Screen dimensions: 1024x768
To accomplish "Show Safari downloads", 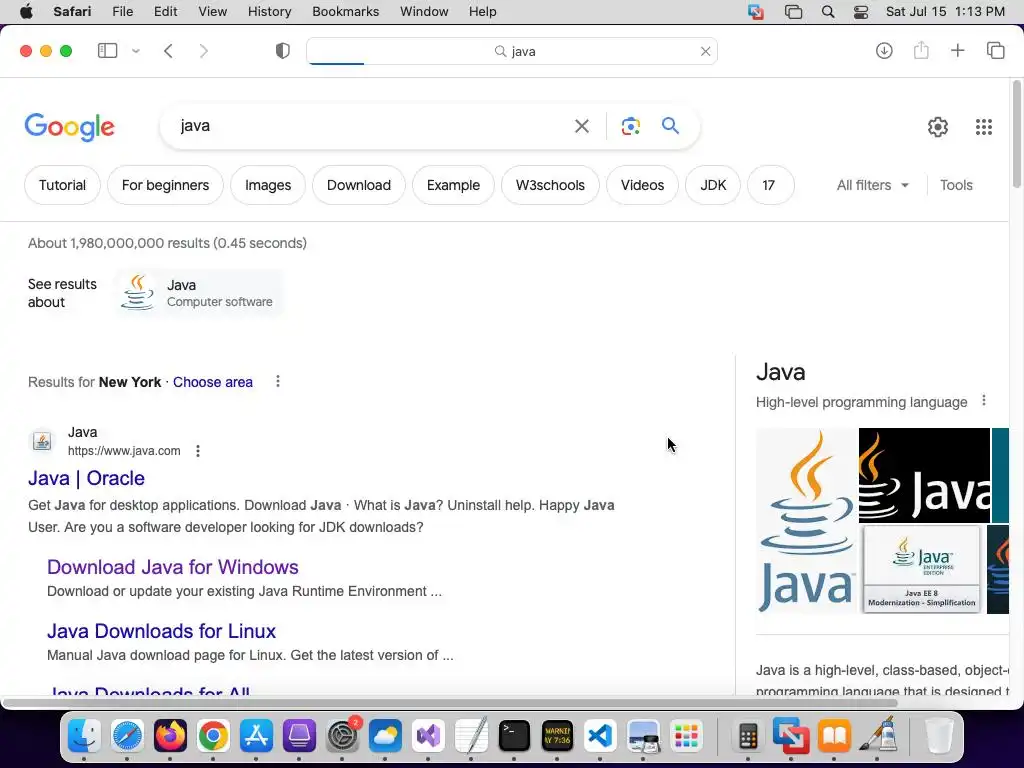I will click(x=884, y=50).
